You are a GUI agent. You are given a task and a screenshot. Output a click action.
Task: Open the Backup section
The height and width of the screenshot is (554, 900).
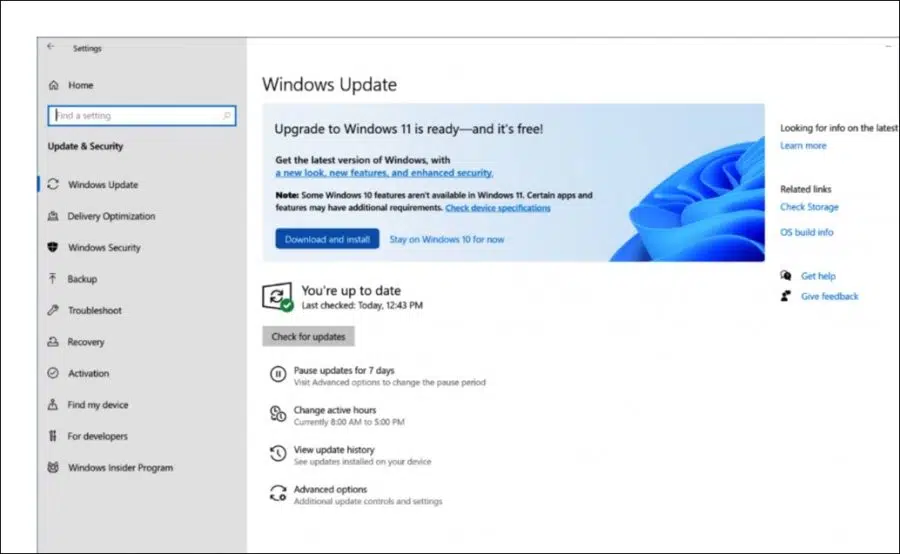pos(82,279)
